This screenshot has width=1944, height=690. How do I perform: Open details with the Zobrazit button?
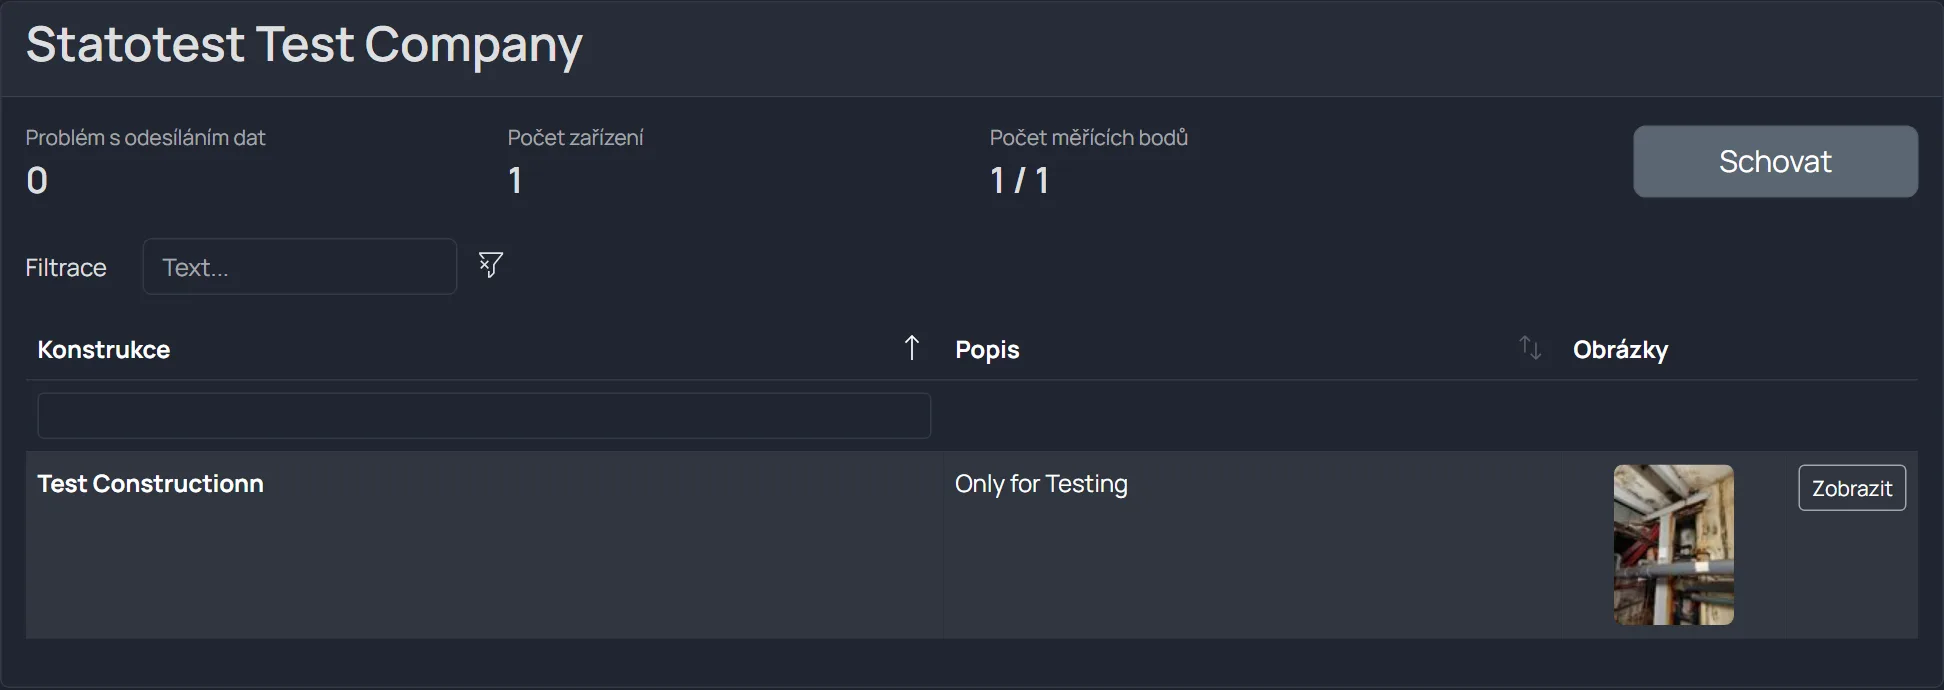tap(1852, 488)
